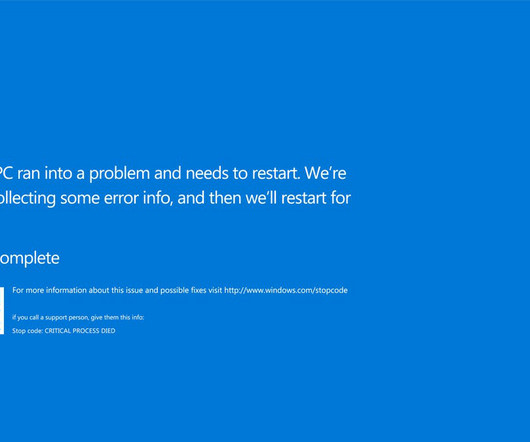Click 'restart for' at the second line's end
Screen dimensions: 530x442
316,198
